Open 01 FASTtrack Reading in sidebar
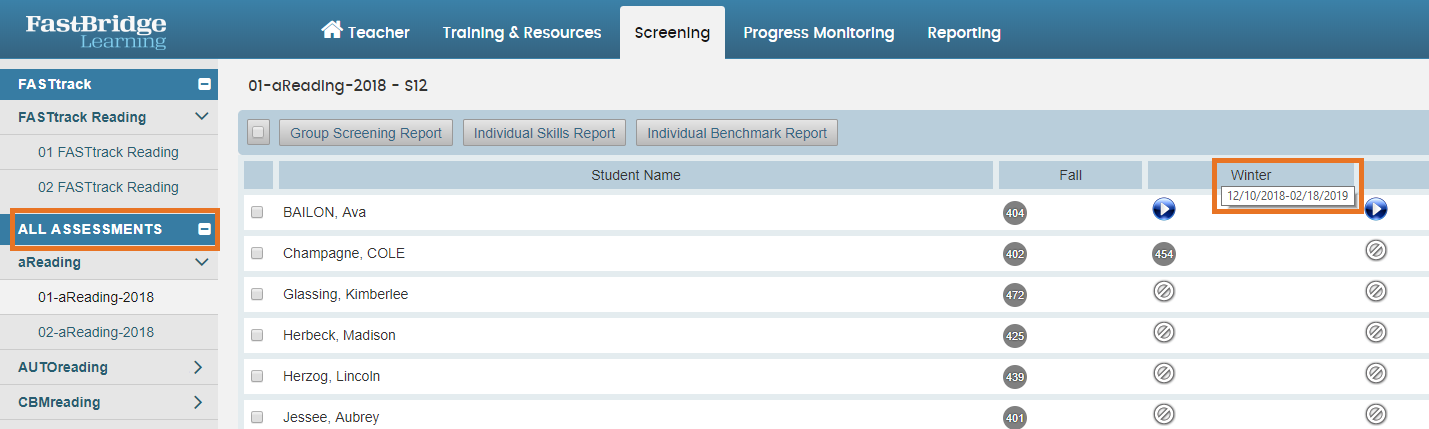This screenshot has height=429, width=1429. pyautogui.click(x=109, y=152)
